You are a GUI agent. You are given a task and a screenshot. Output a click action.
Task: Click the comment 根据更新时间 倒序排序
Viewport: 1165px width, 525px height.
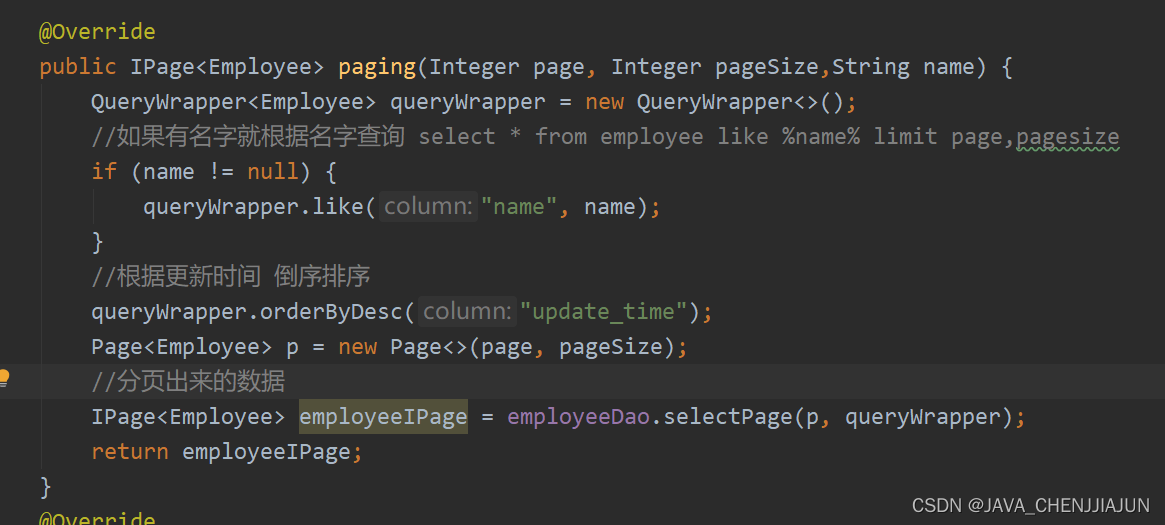click(x=231, y=277)
